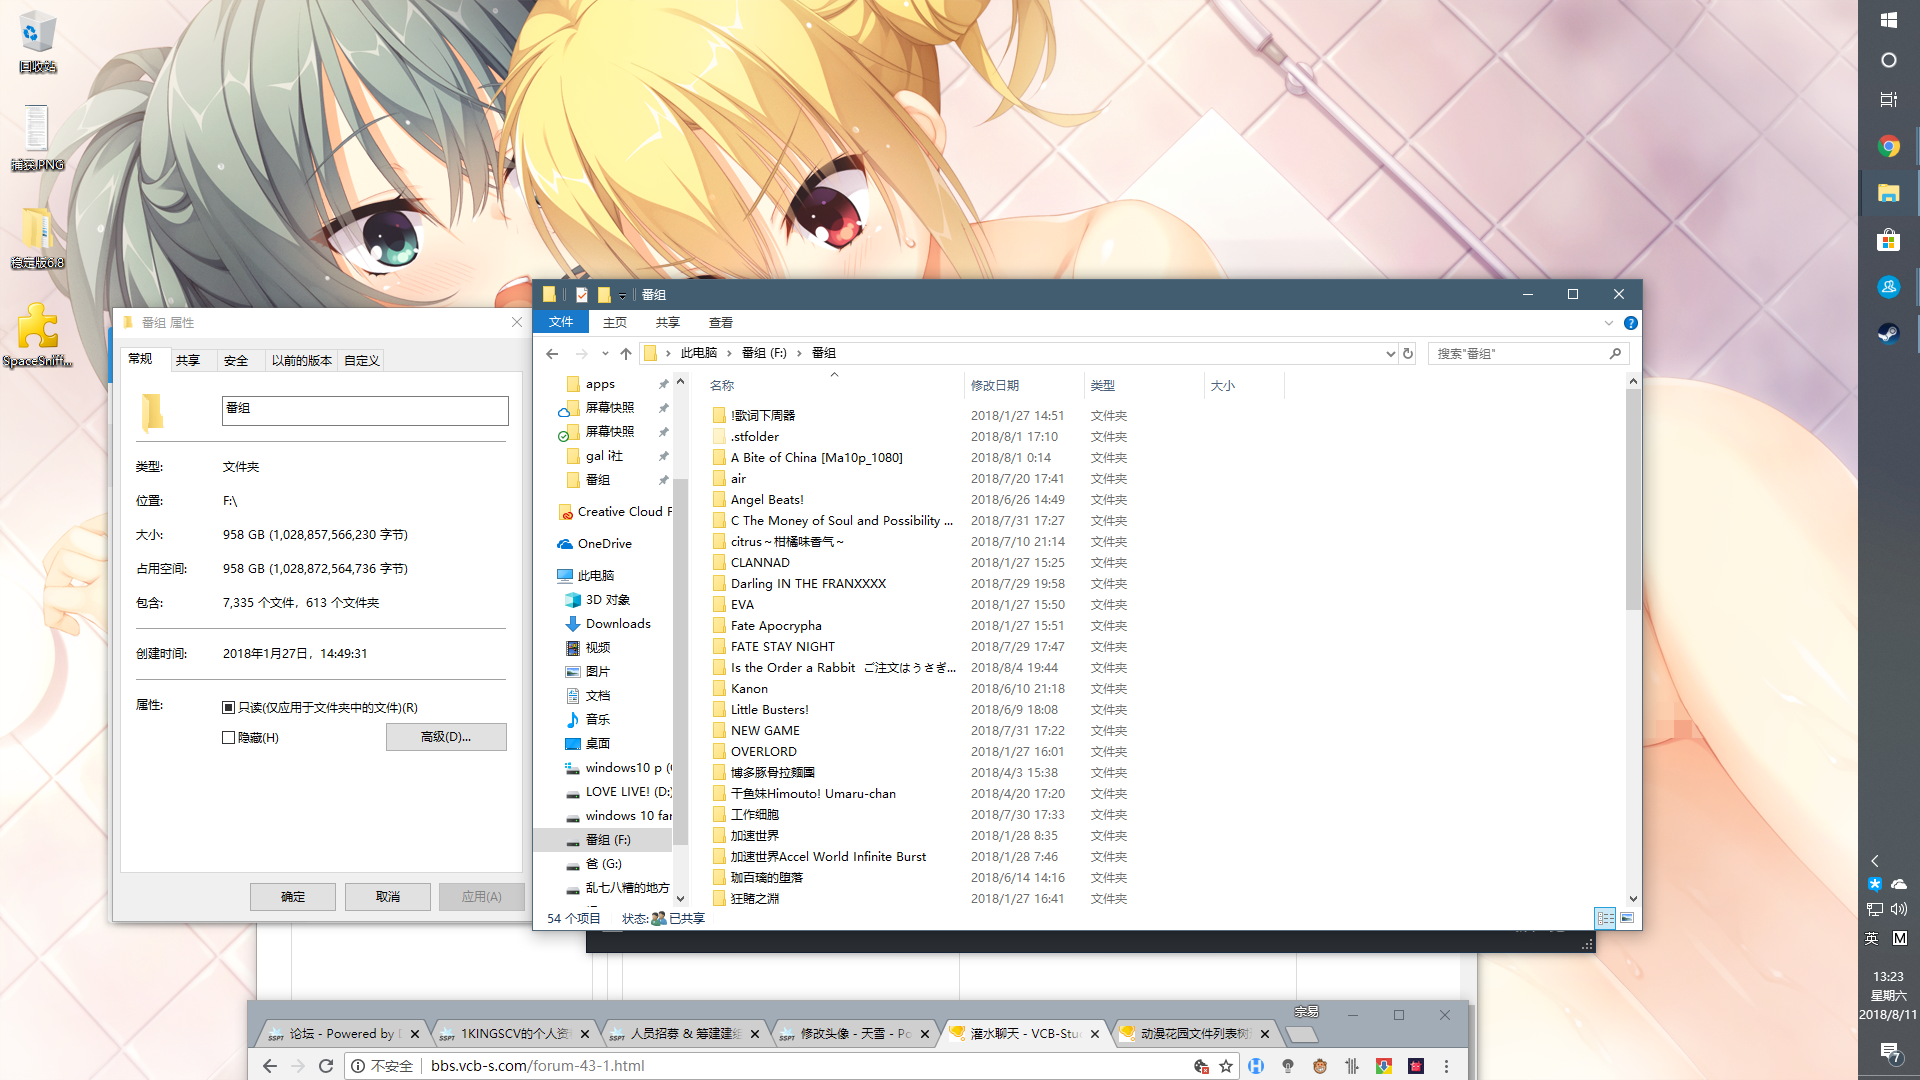Go back in Chrome browser
Image resolution: width=1920 pixels, height=1080 pixels.
point(270,1066)
